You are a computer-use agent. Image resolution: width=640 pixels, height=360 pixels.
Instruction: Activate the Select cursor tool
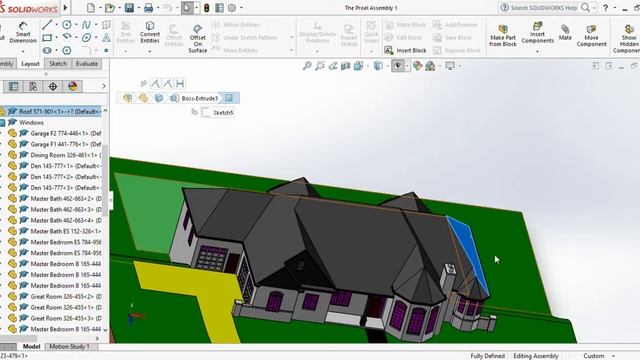tap(187, 8)
